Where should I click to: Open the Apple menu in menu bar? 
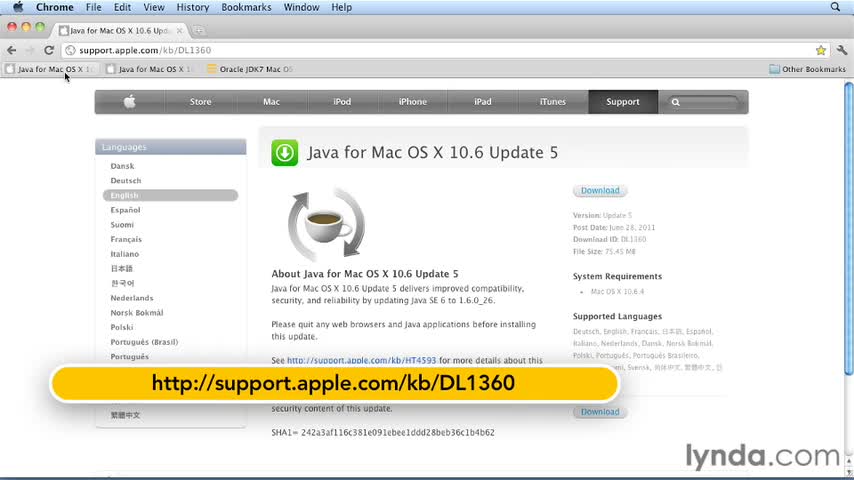[18, 7]
